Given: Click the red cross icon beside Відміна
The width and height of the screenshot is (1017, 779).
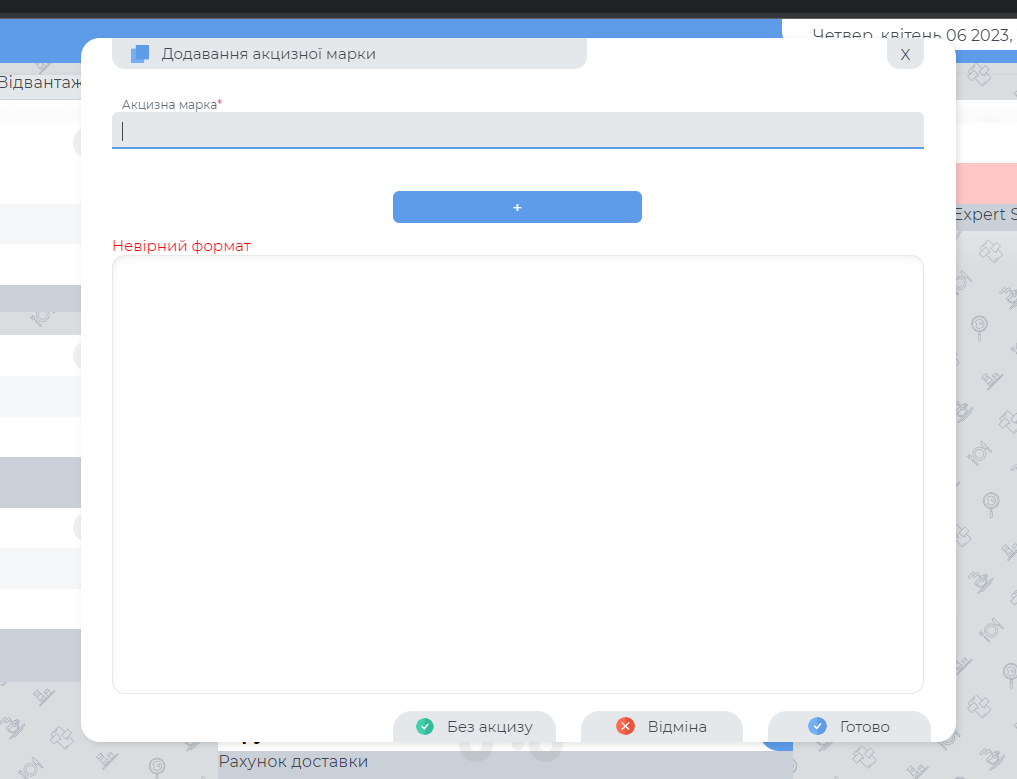Looking at the screenshot, I should (x=626, y=727).
